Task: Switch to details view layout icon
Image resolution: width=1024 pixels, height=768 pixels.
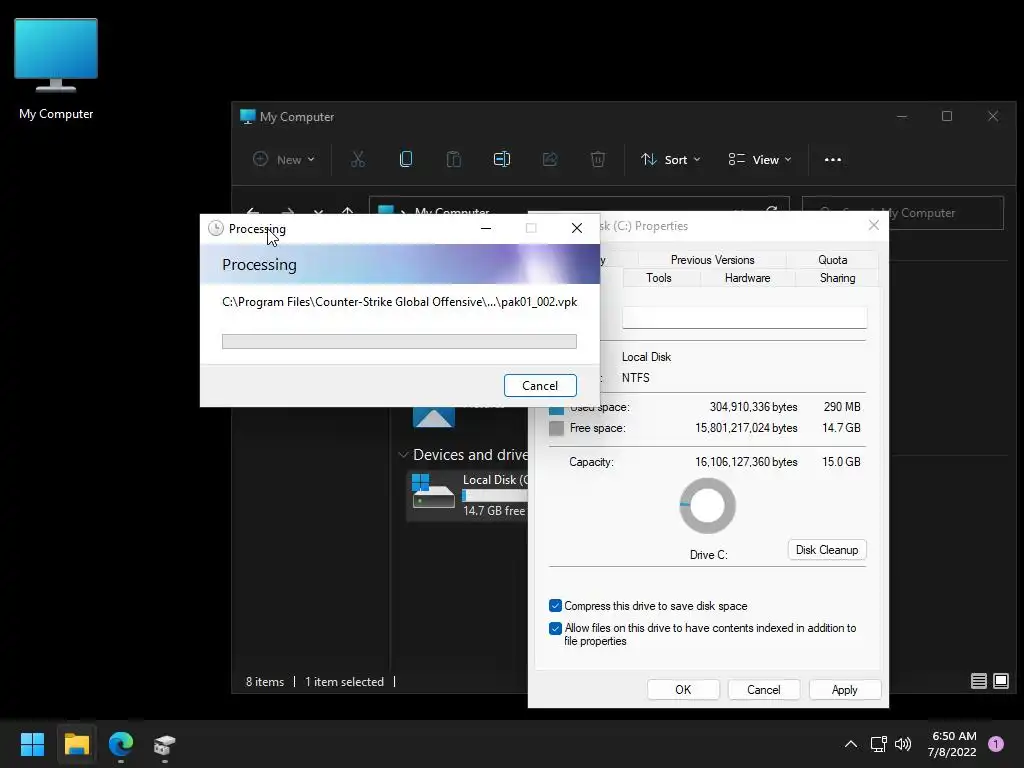Action: tap(978, 681)
